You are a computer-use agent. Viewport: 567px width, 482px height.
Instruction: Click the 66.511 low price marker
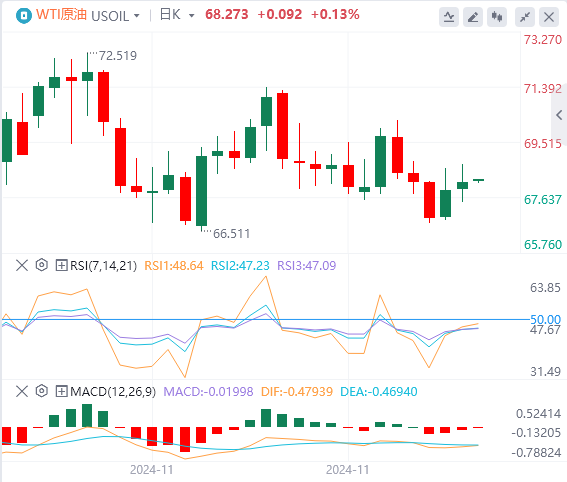231,234
